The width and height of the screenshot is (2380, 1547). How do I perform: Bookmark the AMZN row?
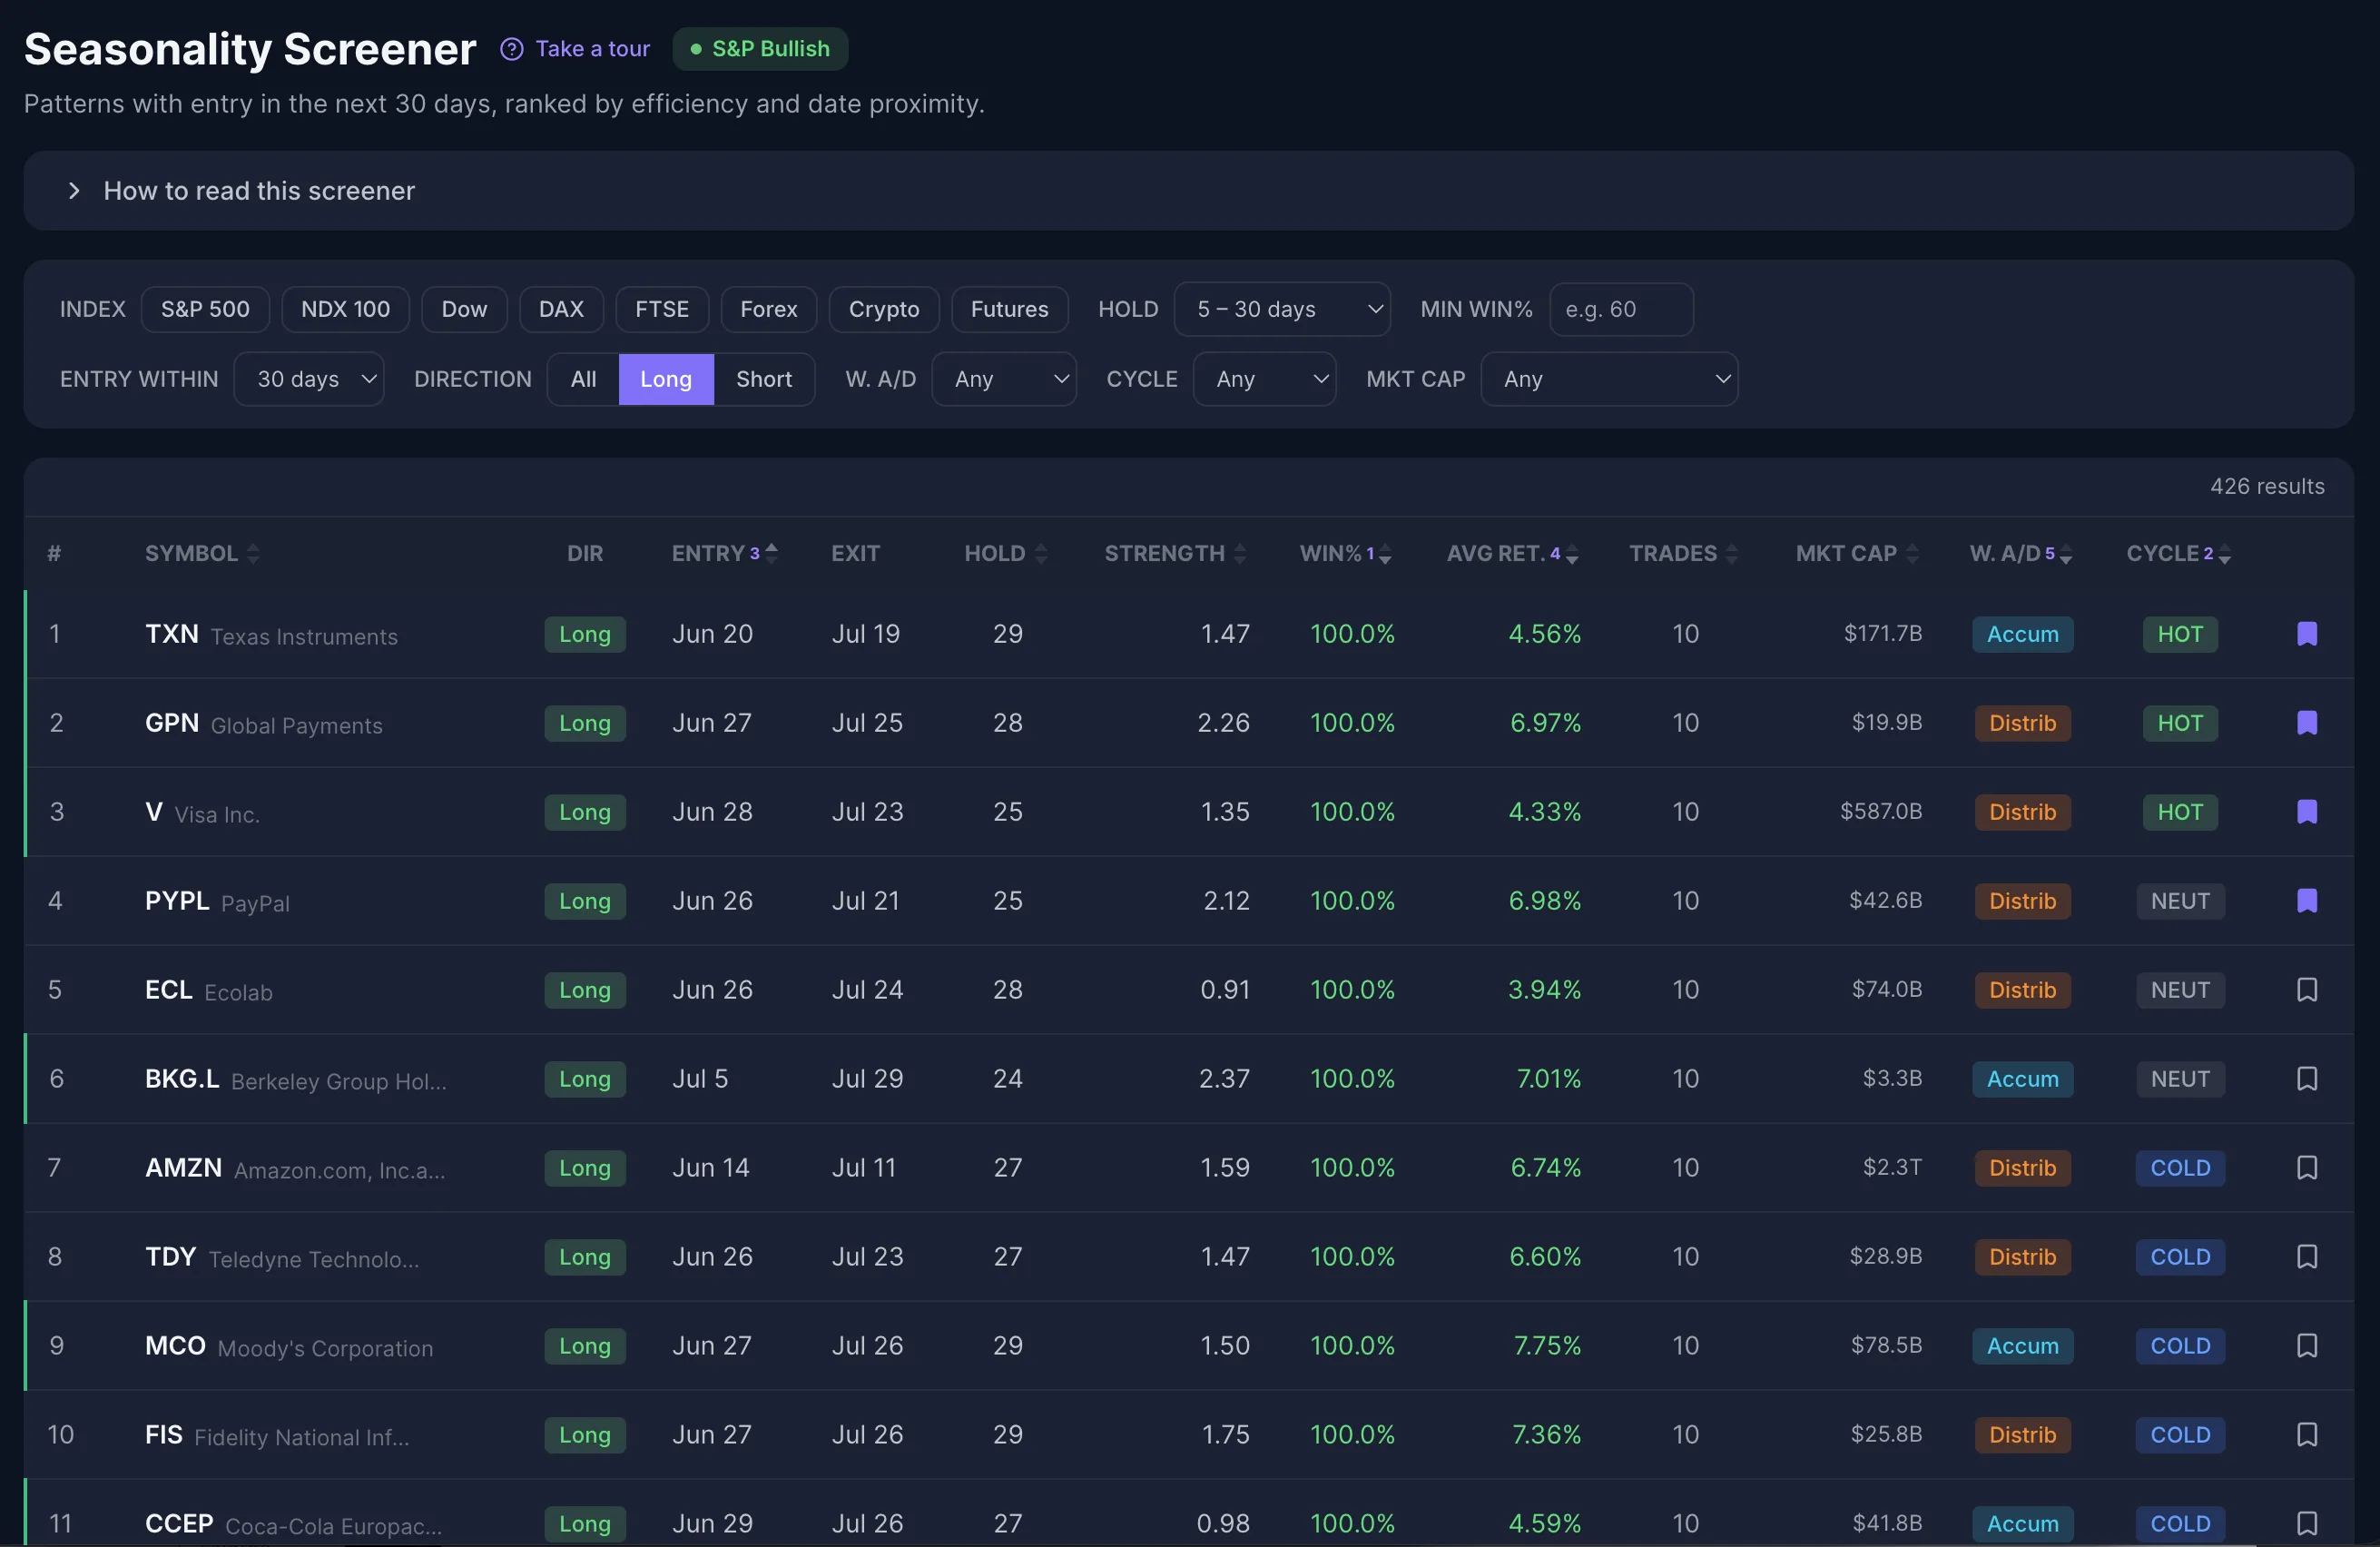2306,1168
